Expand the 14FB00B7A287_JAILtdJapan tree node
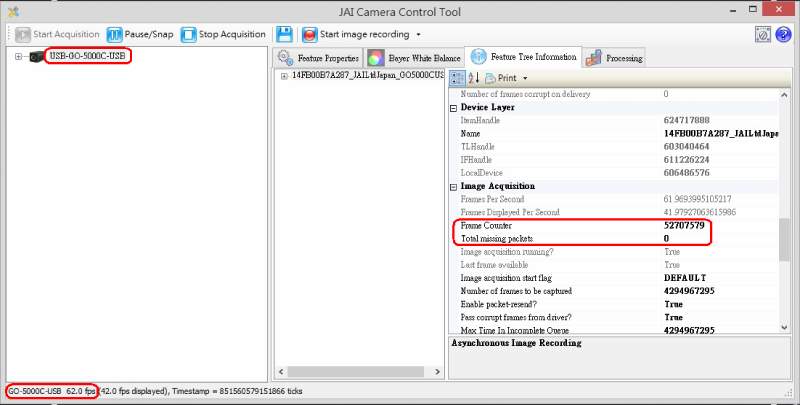 pos(284,76)
